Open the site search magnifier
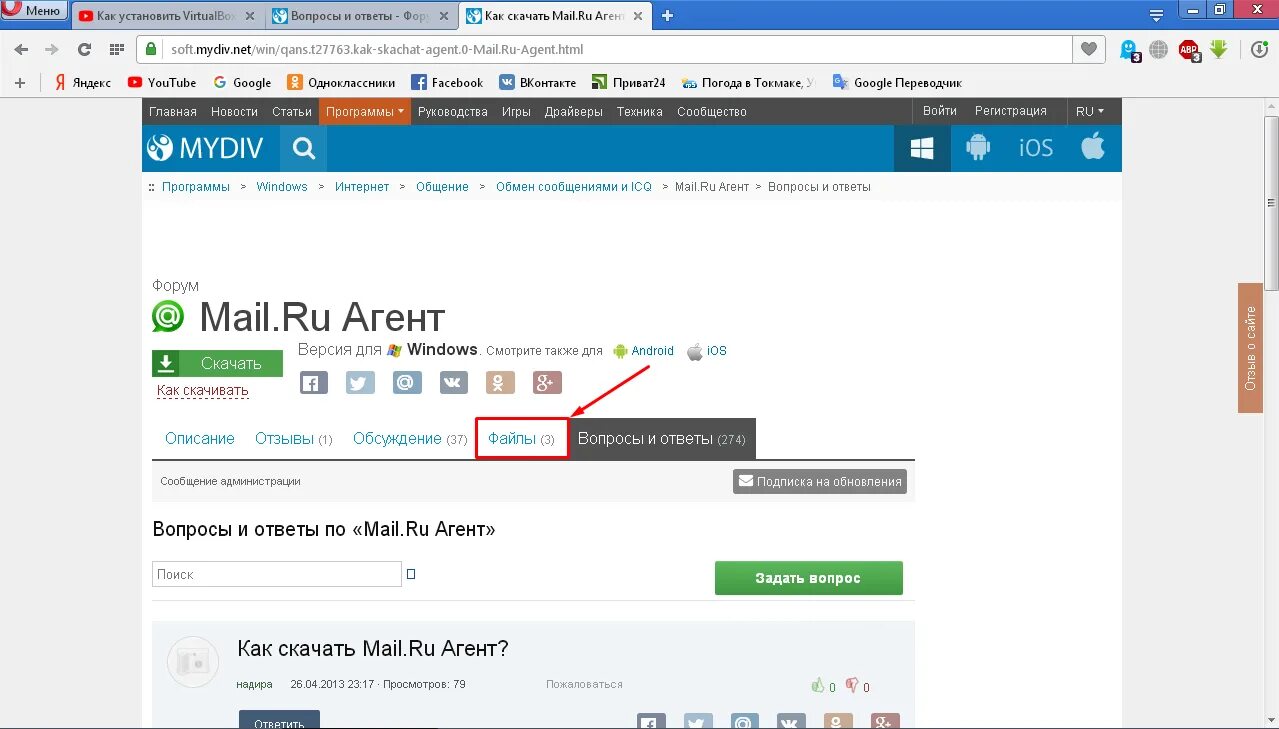1279x729 pixels. click(x=304, y=148)
